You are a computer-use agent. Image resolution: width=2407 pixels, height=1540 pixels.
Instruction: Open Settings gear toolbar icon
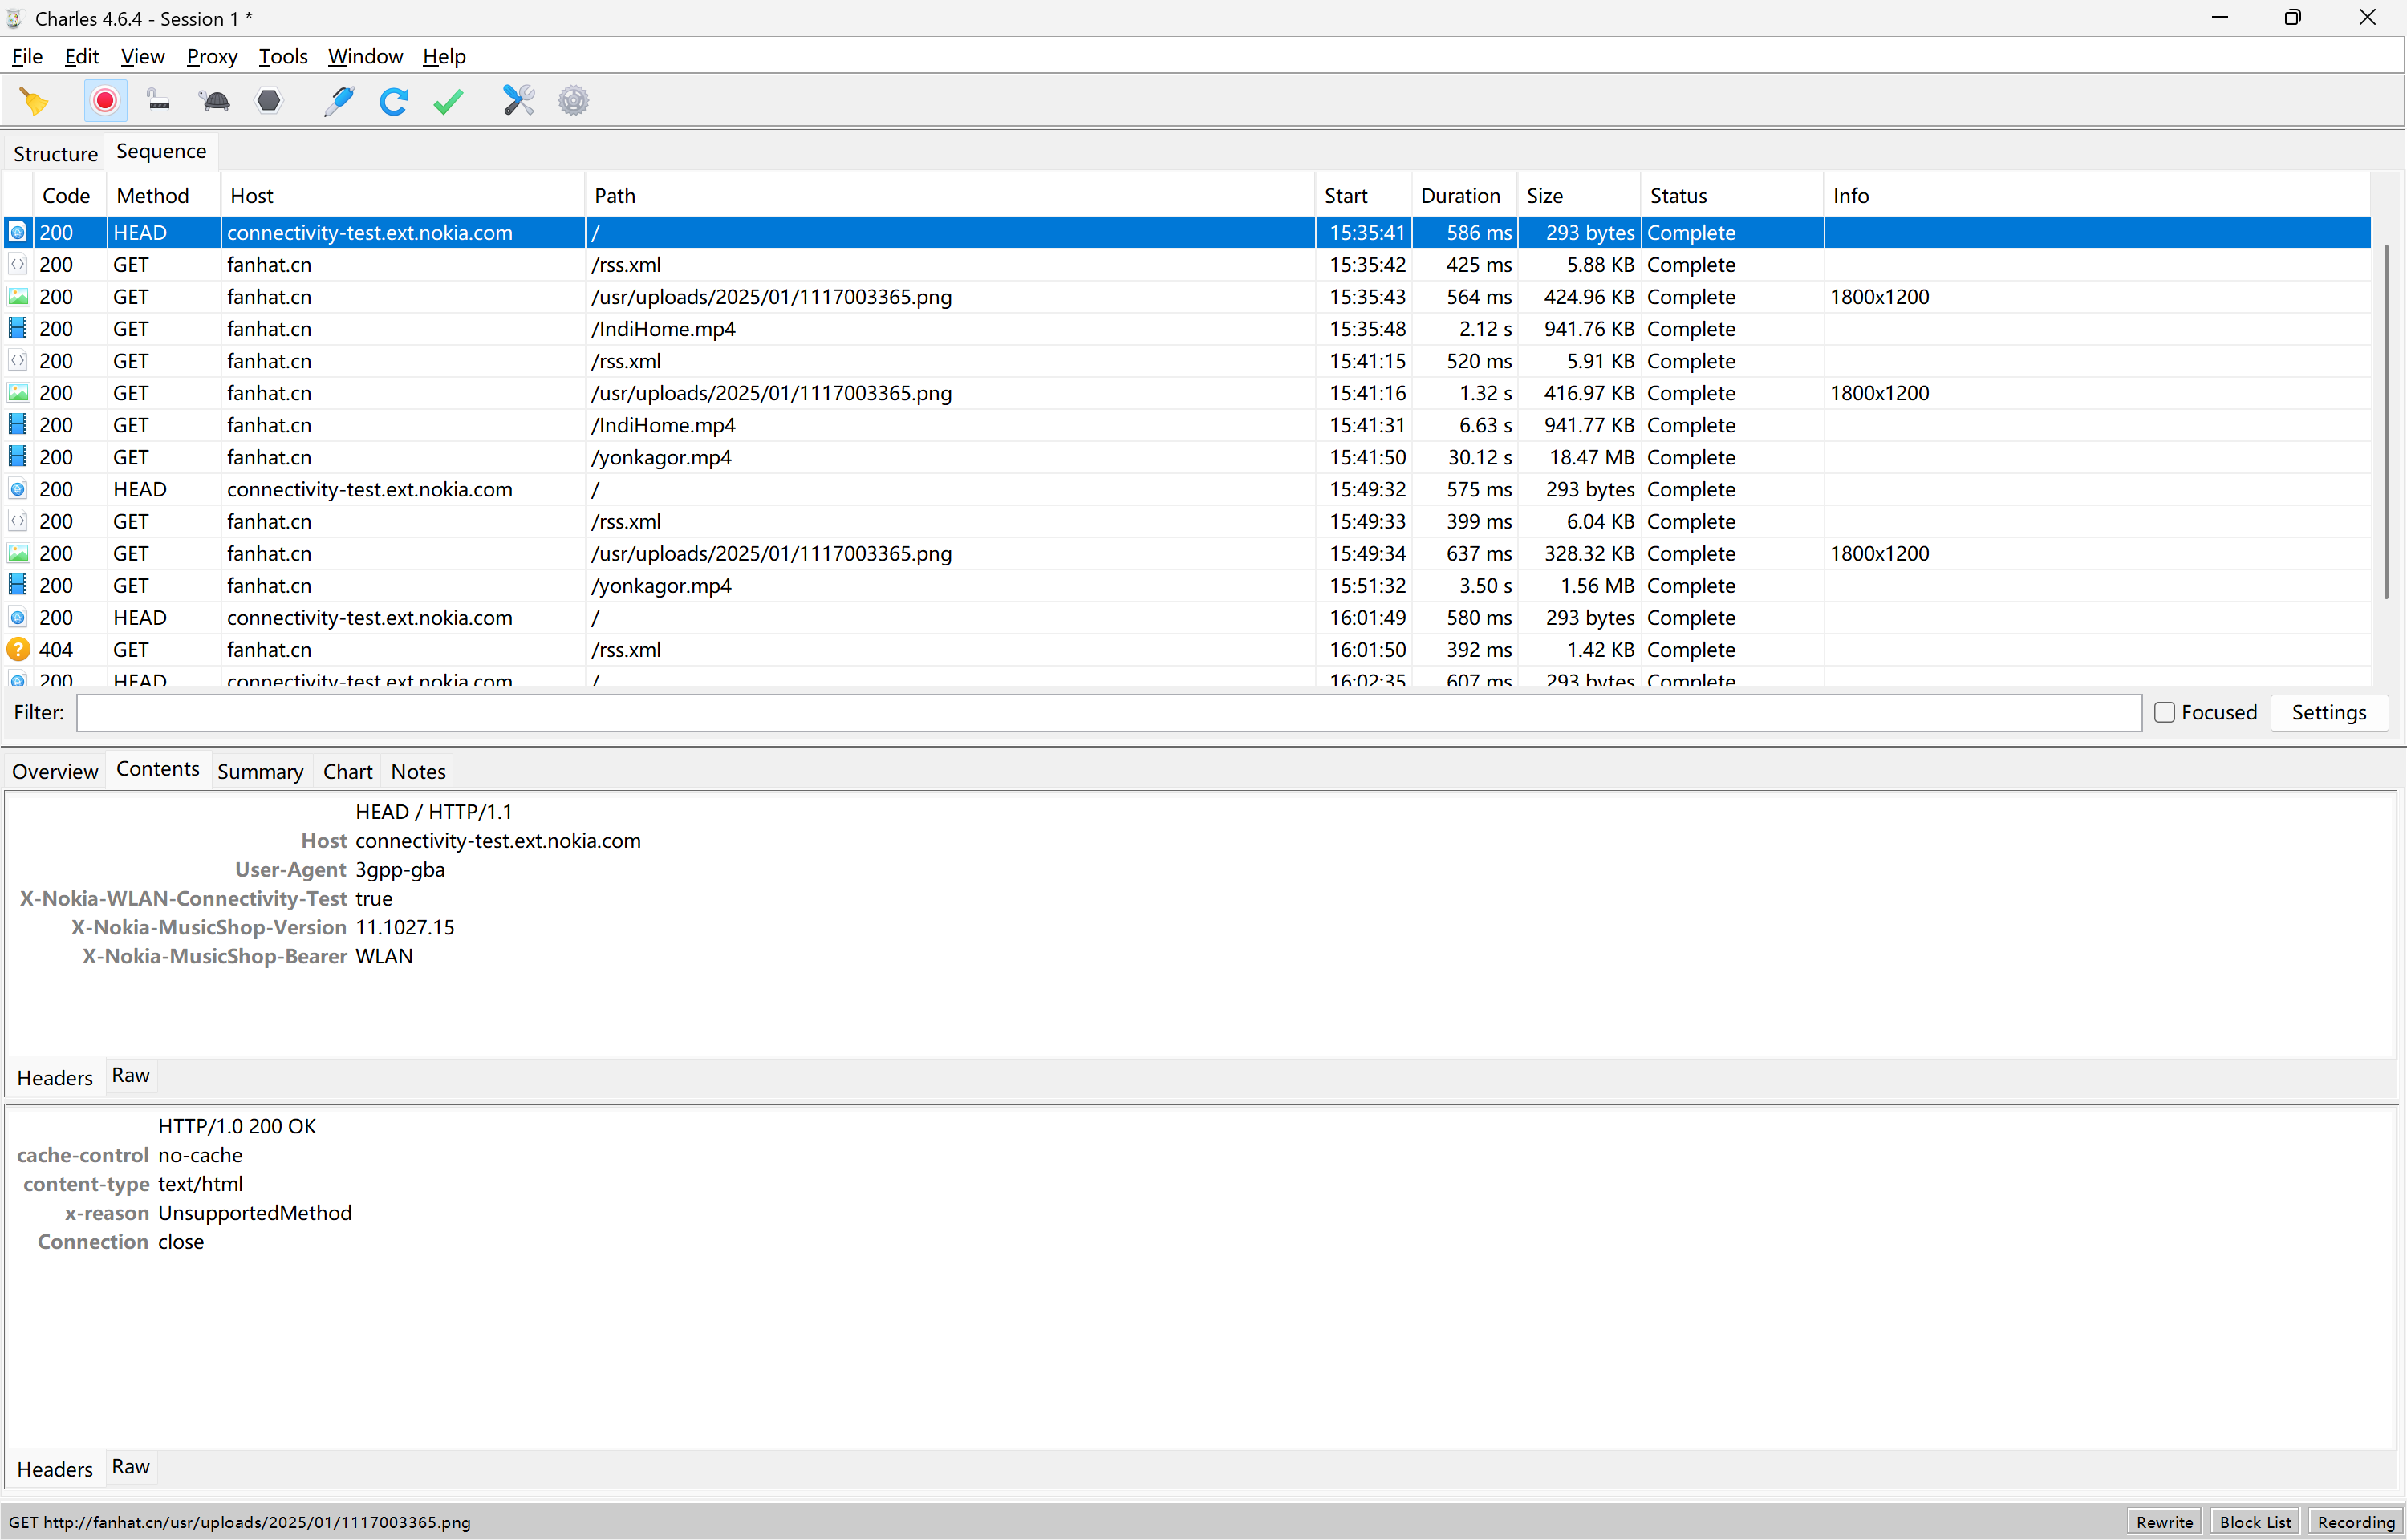pyautogui.click(x=573, y=101)
